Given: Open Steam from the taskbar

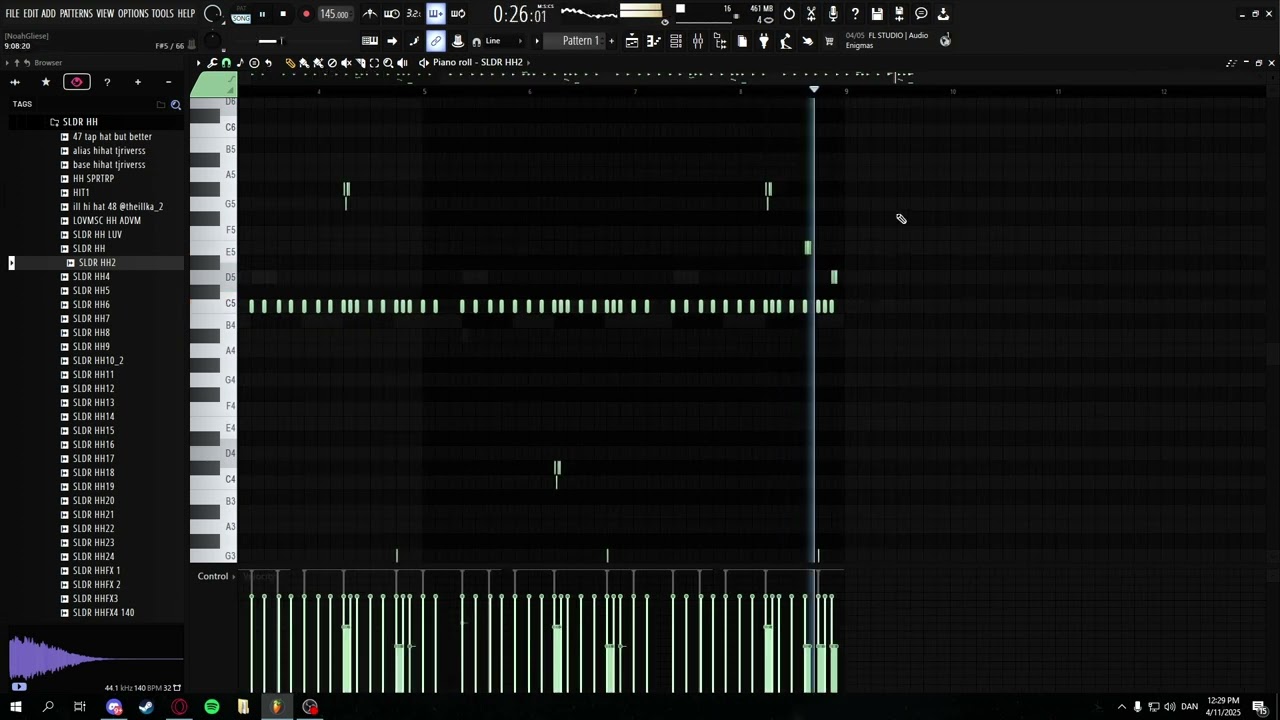Looking at the screenshot, I should click(x=146, y=707).
